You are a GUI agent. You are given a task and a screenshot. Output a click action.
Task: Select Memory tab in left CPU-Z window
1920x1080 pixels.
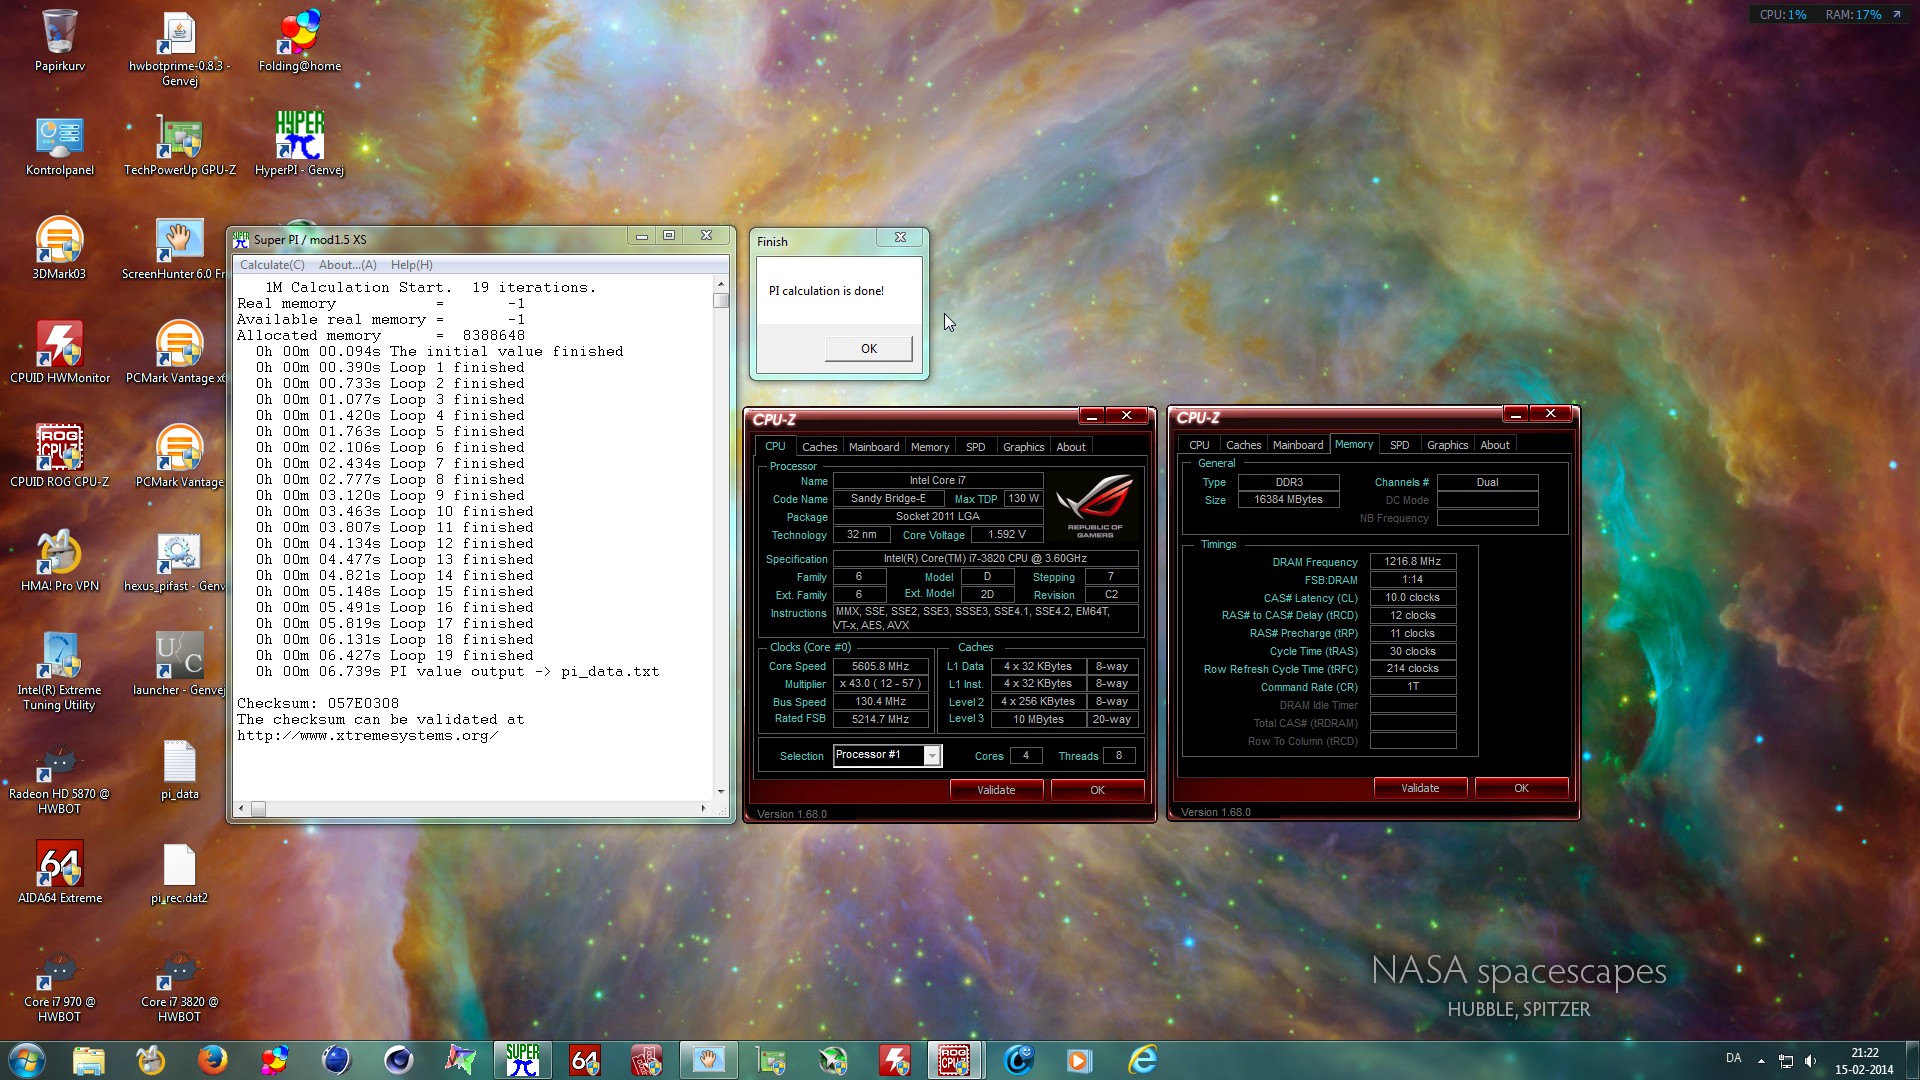930,447
